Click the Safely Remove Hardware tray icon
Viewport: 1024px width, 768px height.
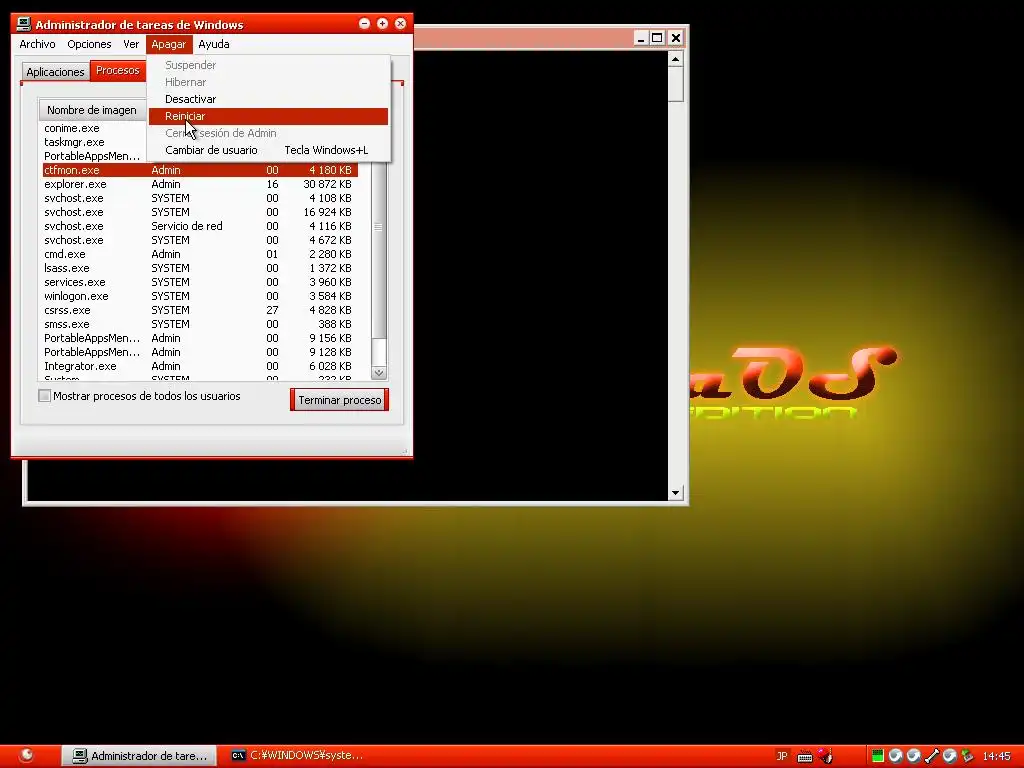pyautogui.click(x=967, y=756)
